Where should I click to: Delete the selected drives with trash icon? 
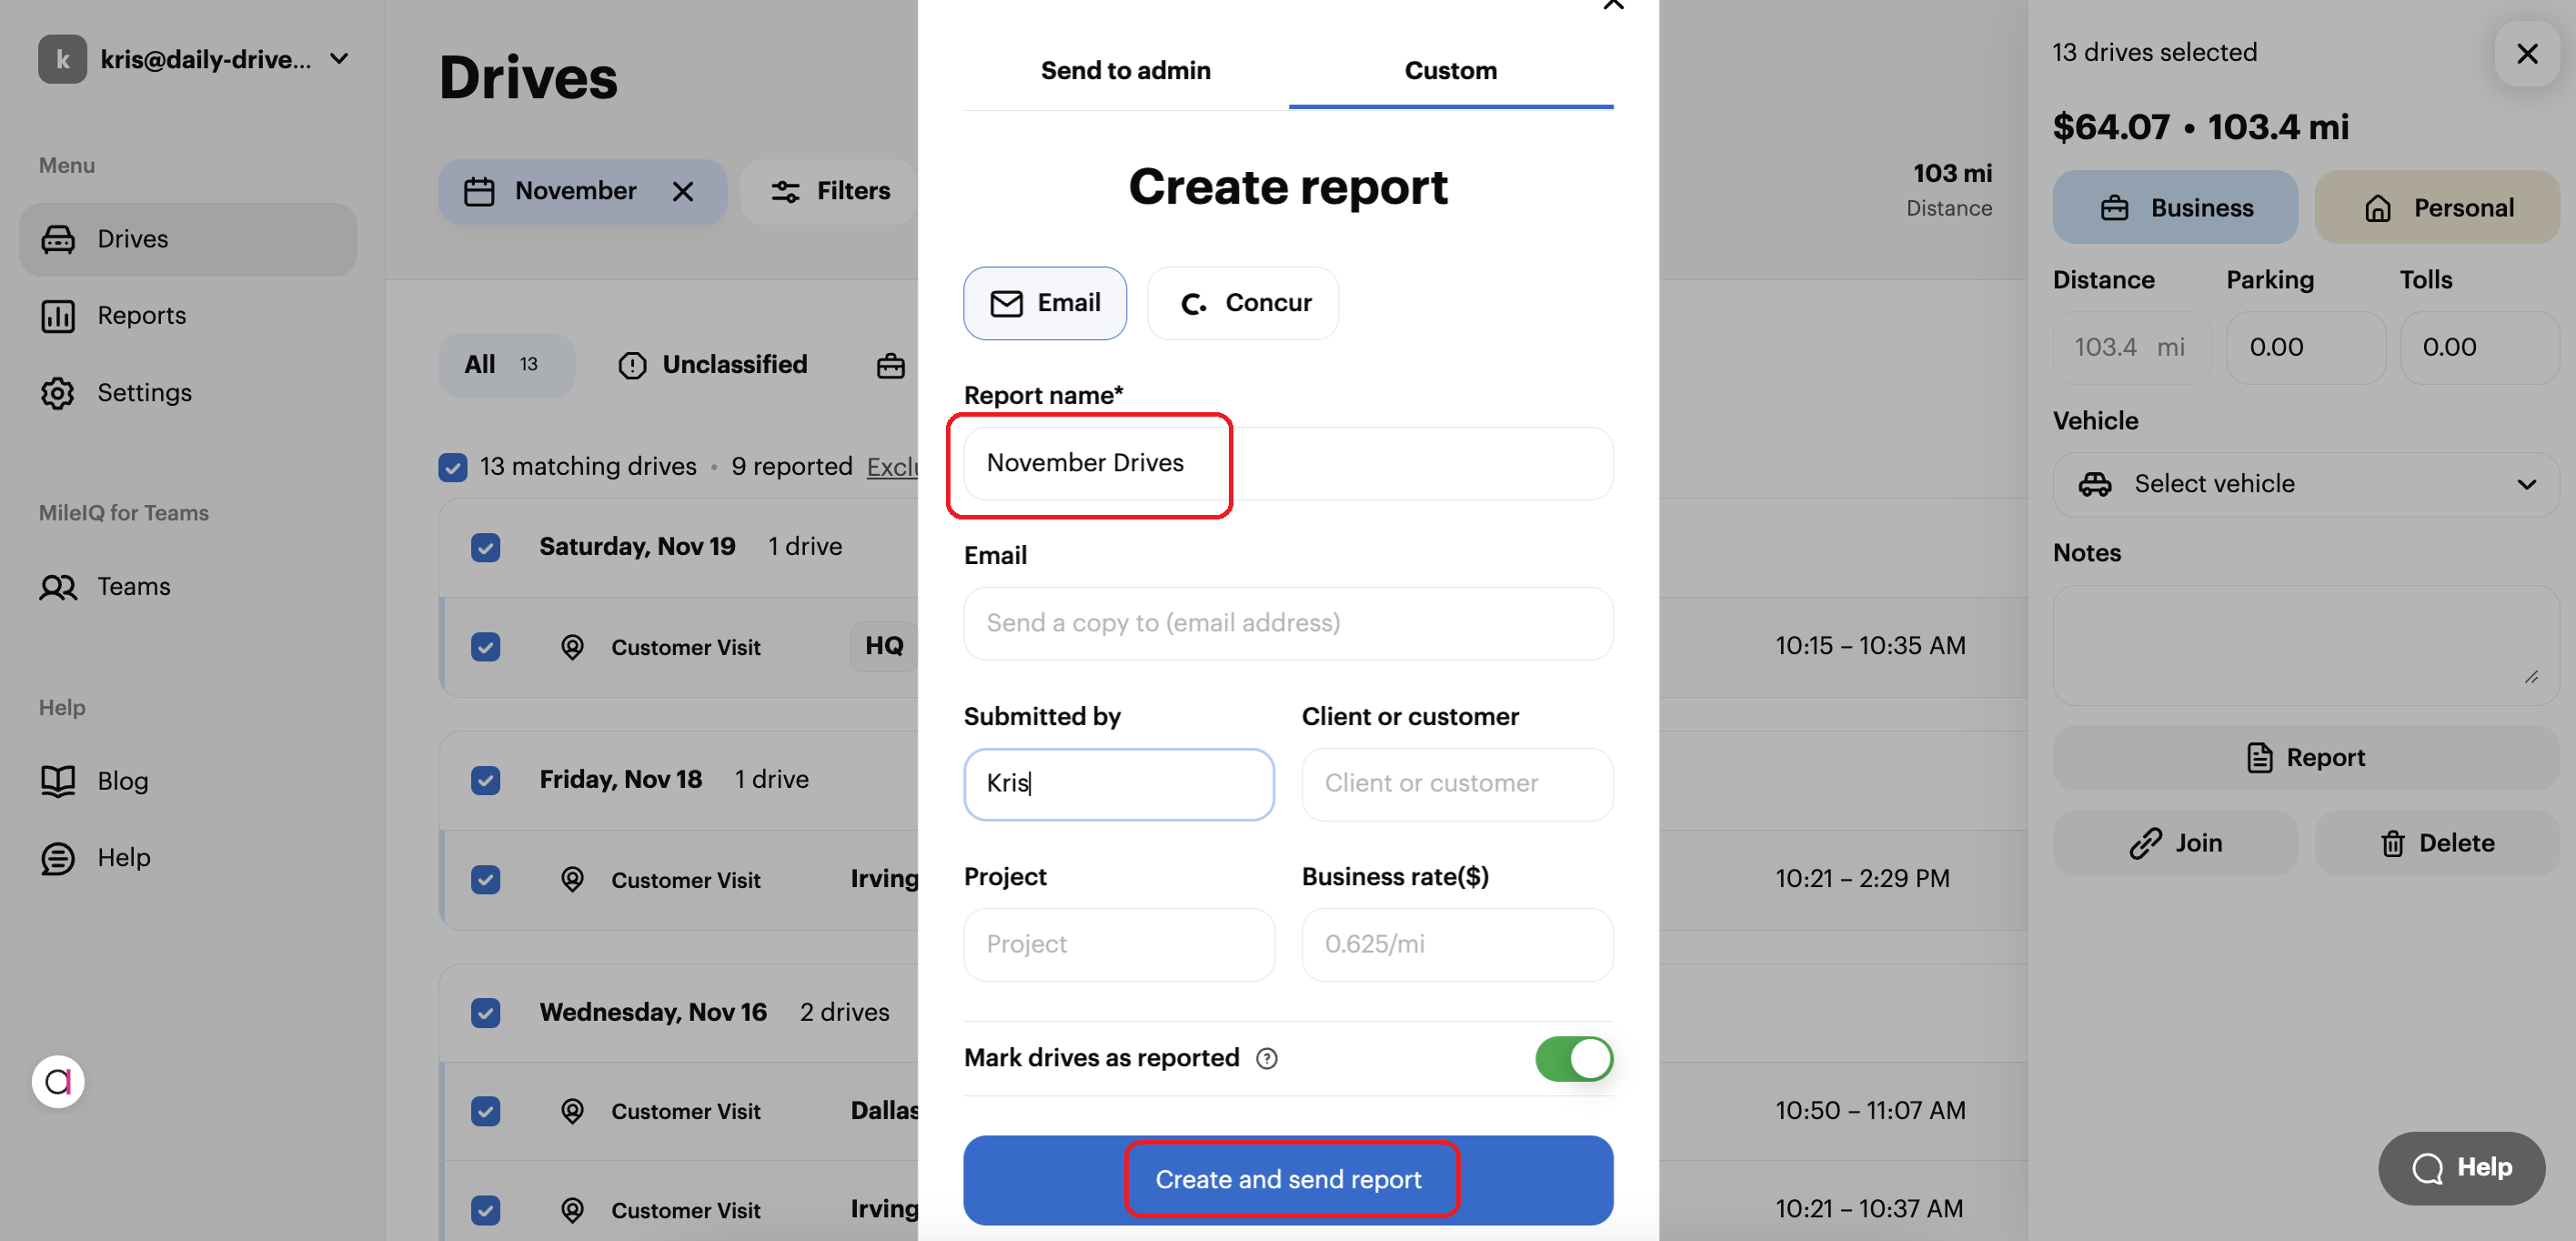pos(2437,843)
